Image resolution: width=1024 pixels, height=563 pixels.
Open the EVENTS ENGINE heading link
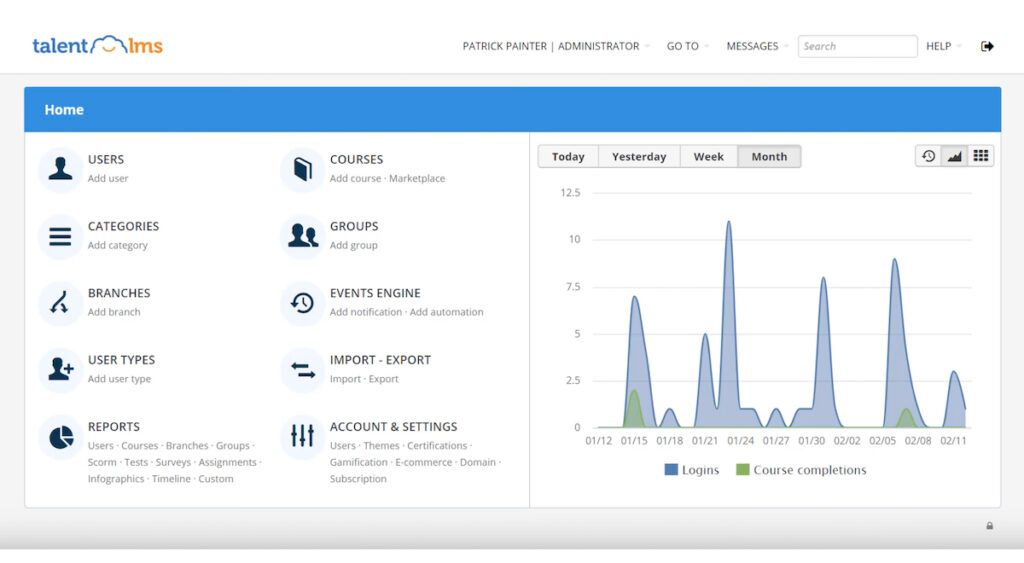coord(375,293)
